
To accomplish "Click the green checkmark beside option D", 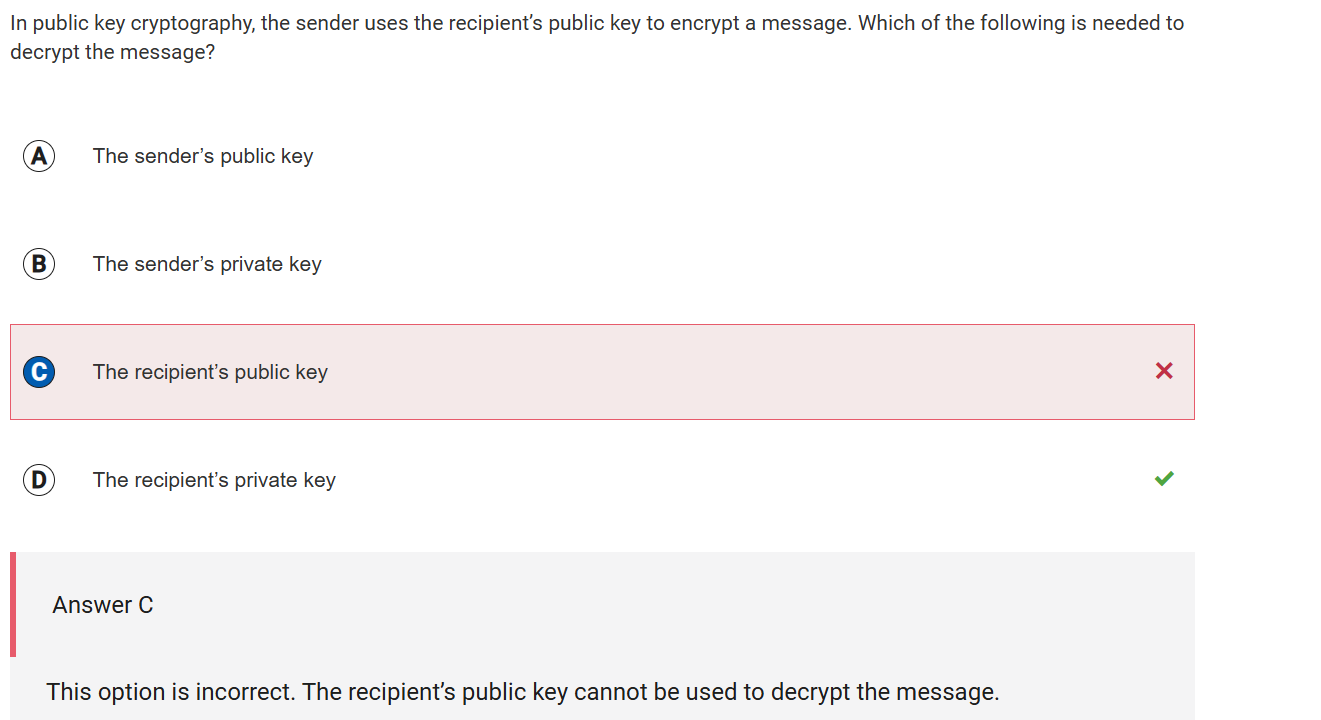I will [1164, 479].
